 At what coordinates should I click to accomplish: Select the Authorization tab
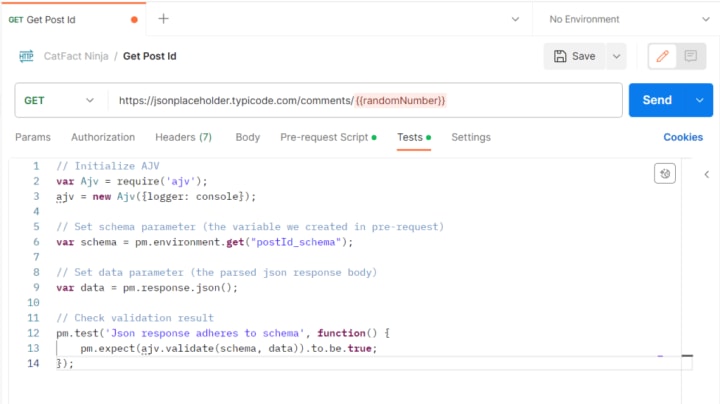(103, 137)
